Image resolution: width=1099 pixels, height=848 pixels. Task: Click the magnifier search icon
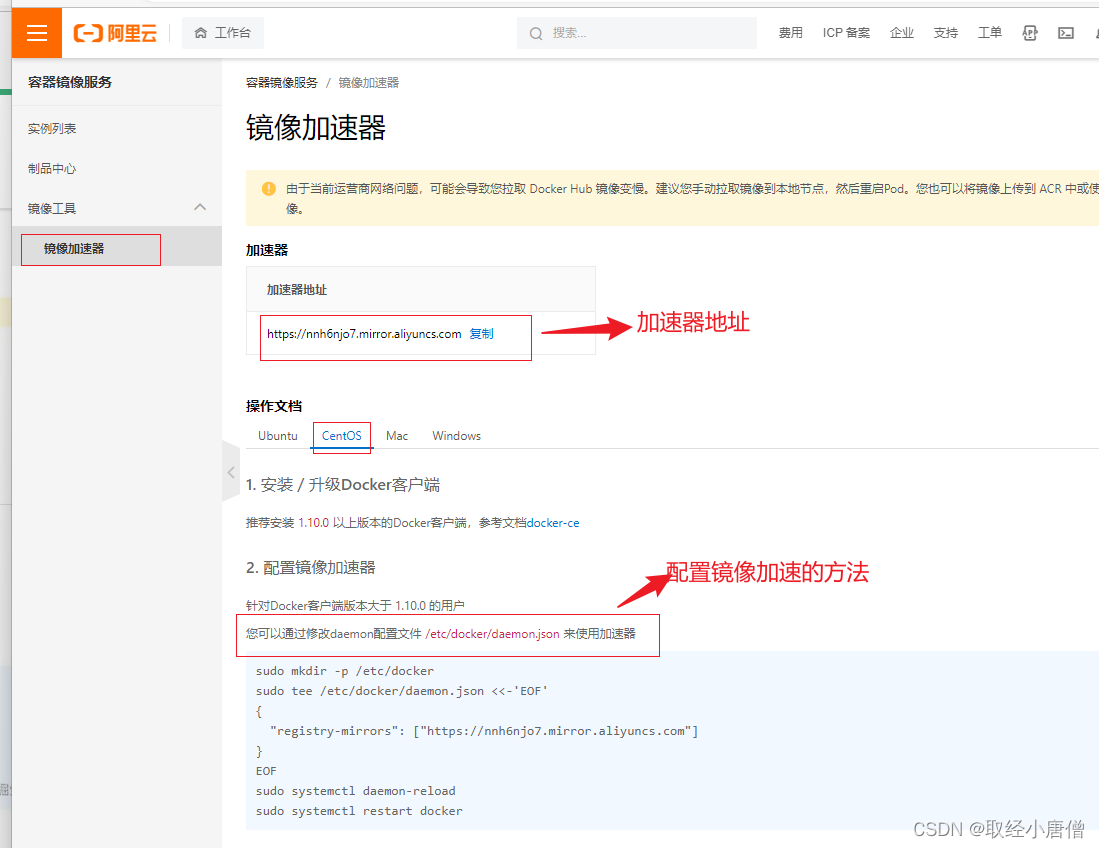pyautogui.click(x=535, y=34)
